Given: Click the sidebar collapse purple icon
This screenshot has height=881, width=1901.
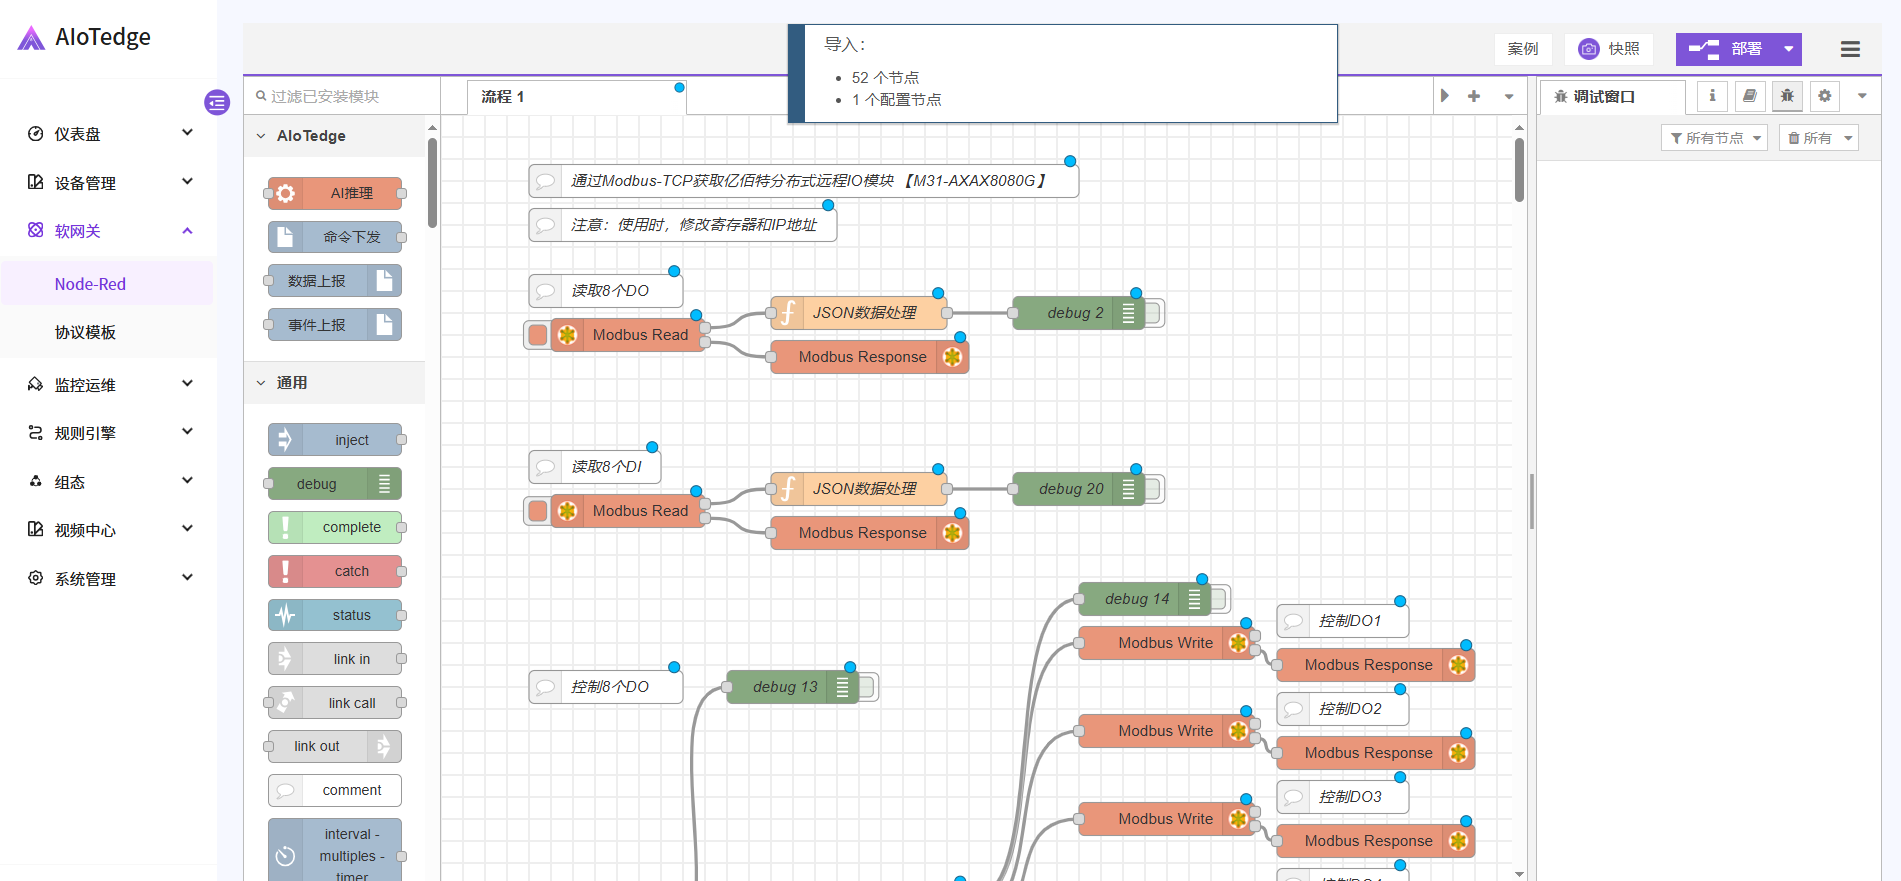Looking at the screenshot, I should 217,102.
